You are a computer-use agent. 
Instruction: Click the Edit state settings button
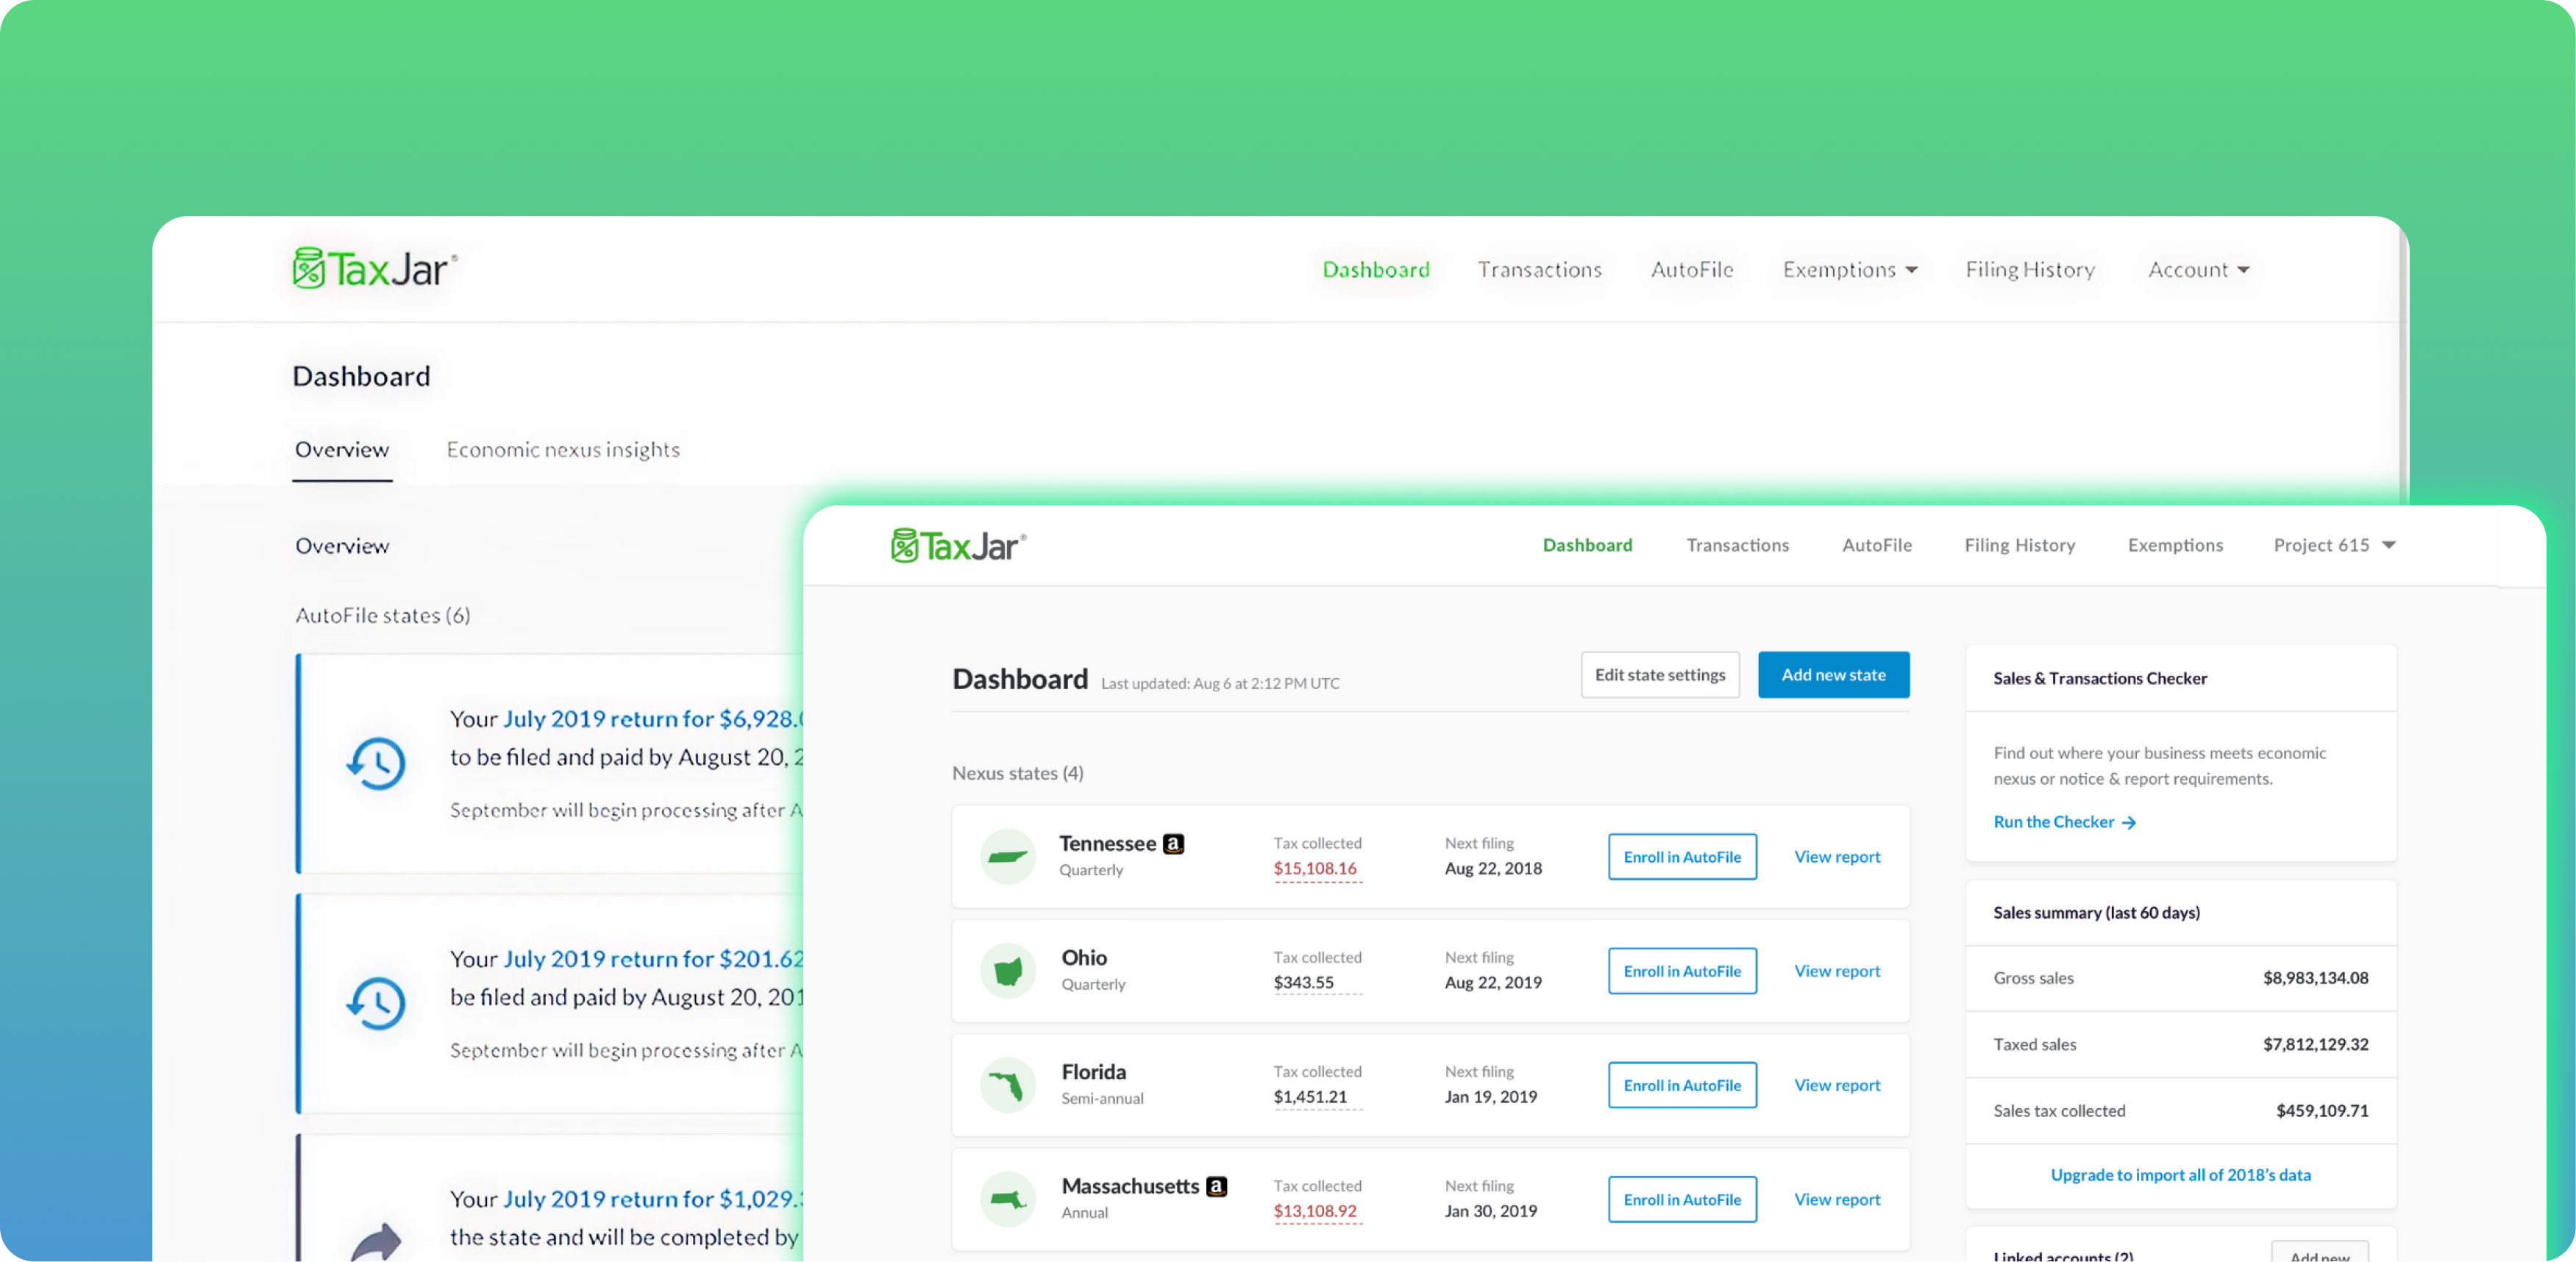pyautogui.click(x=1660, y=675)
